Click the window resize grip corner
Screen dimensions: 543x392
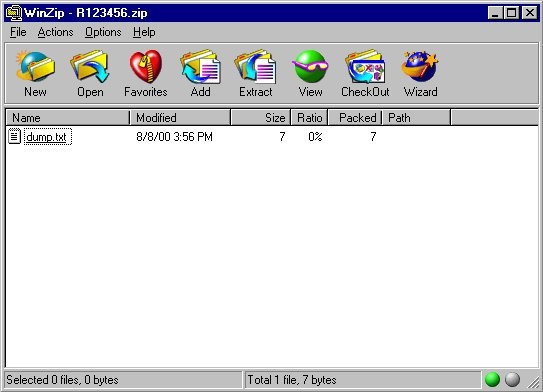click(533, 381)
